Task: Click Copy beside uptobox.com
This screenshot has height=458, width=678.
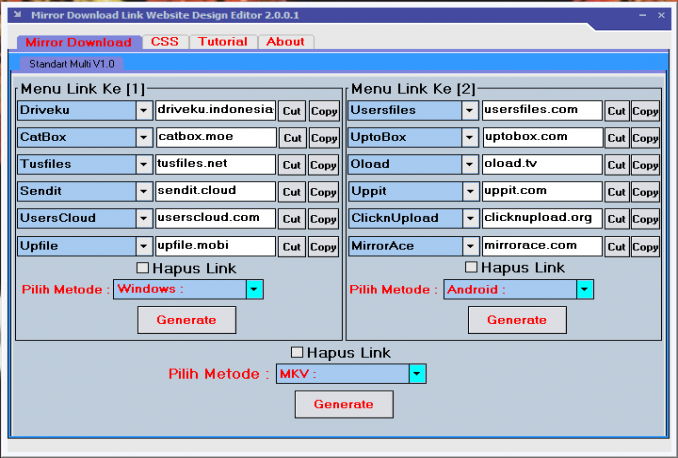Action: click(x=645, y=138)
